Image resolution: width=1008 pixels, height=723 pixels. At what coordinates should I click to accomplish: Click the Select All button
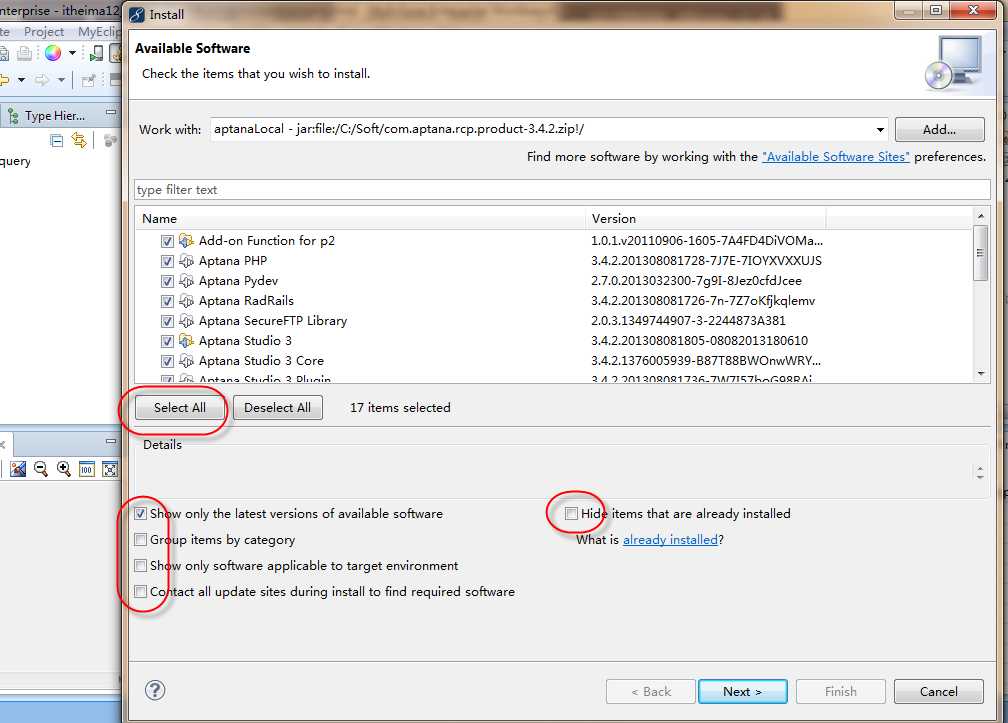click(180, 407)
